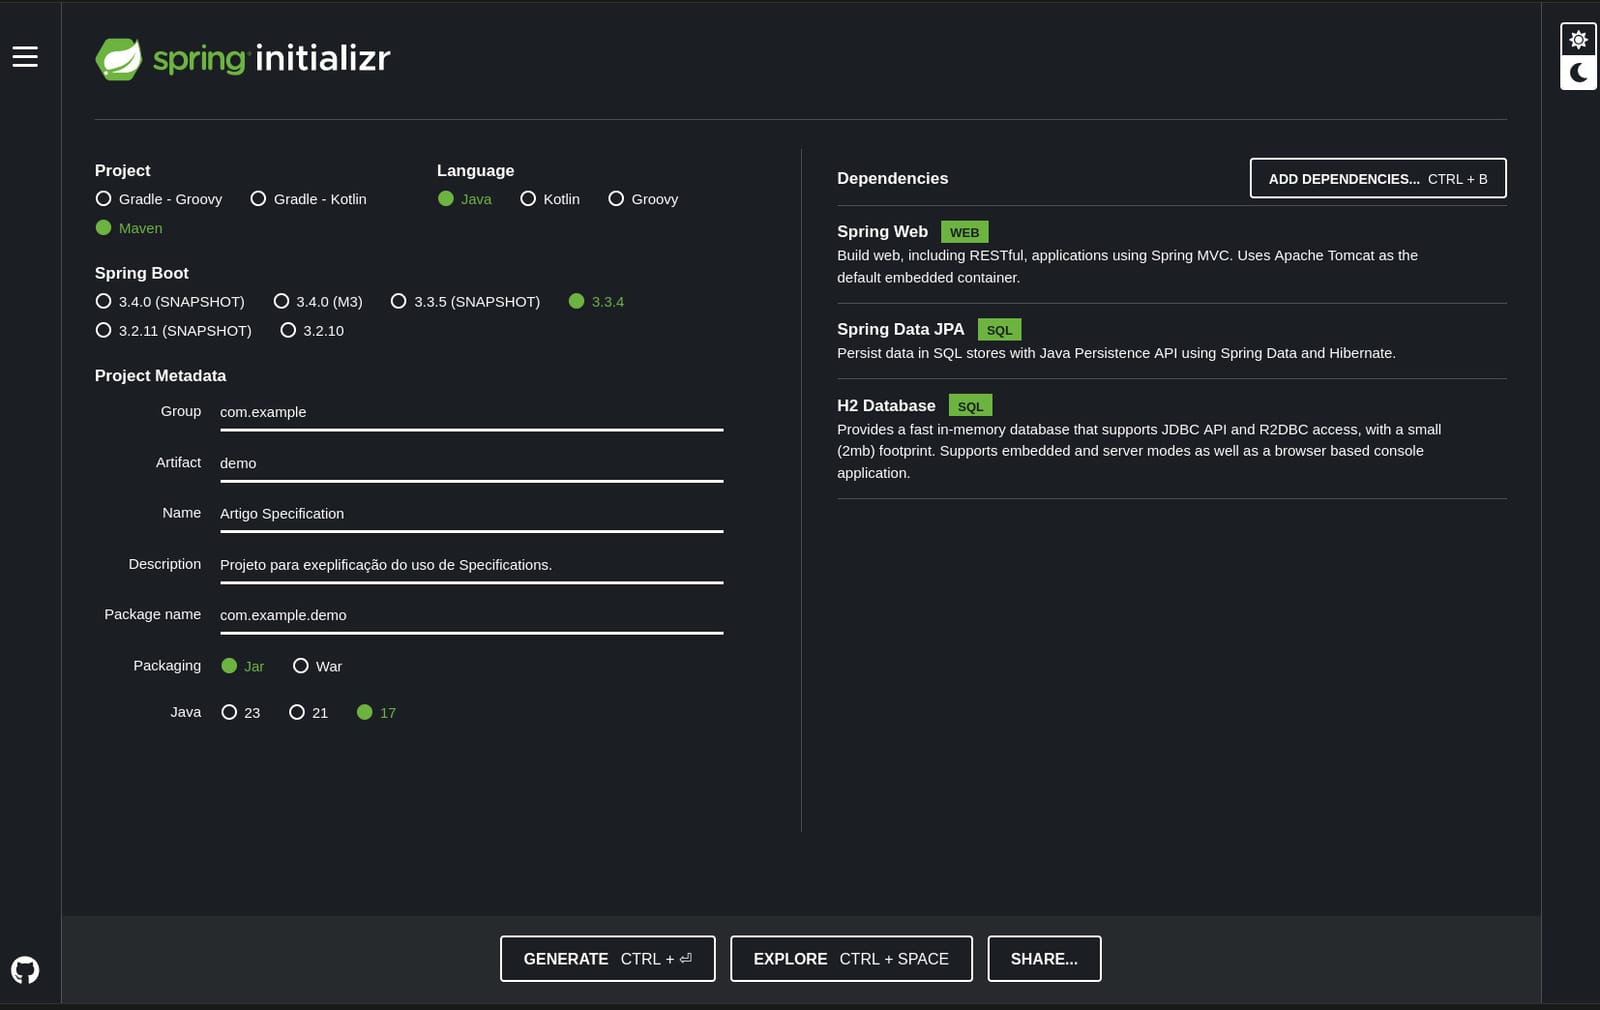
Task: Click the Share button
Action: [1043, 959]
